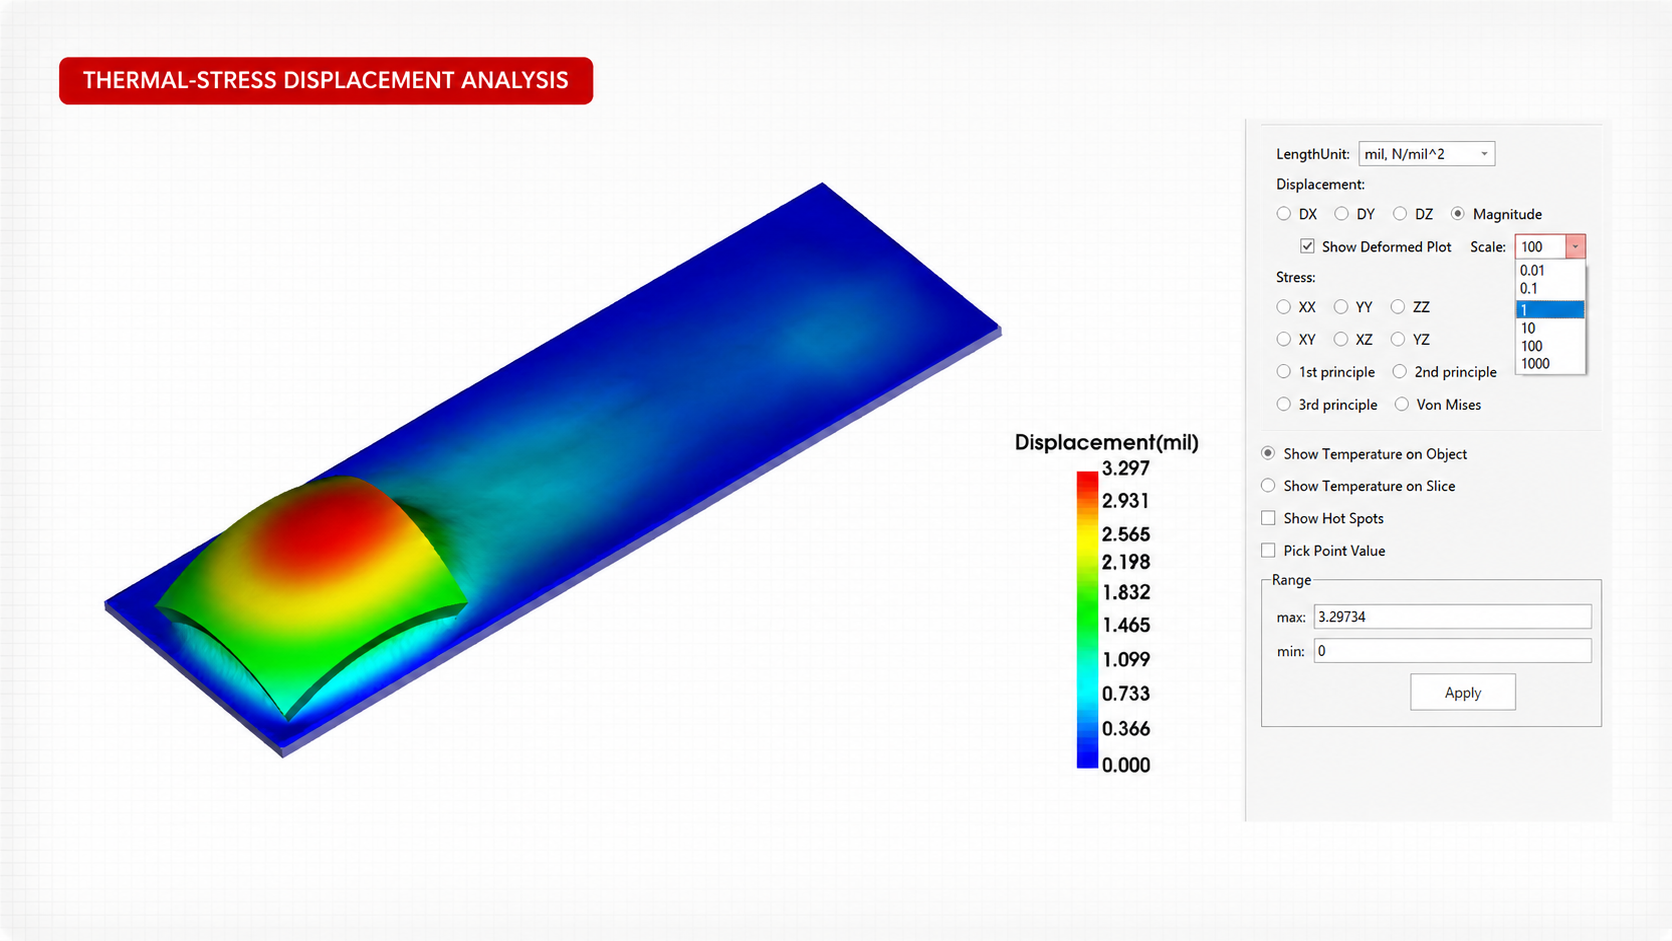Choose DZ displacement radio button
This screenshot has width=1672, height=941.
click(1400, 214)
